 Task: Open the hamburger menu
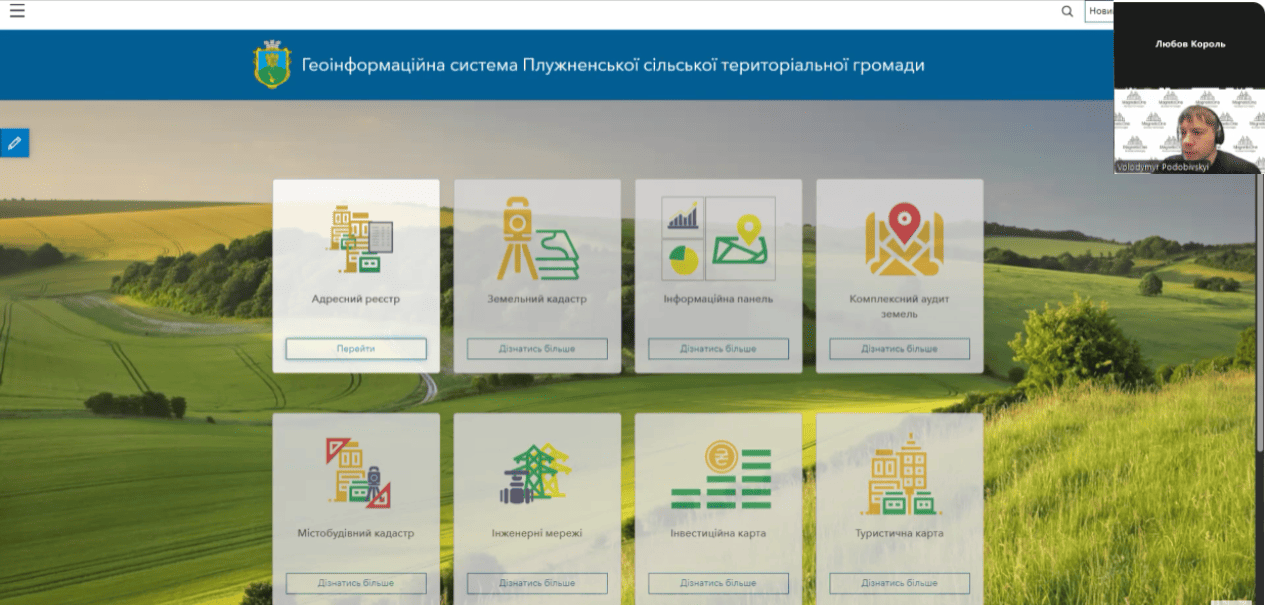(17, 12)
